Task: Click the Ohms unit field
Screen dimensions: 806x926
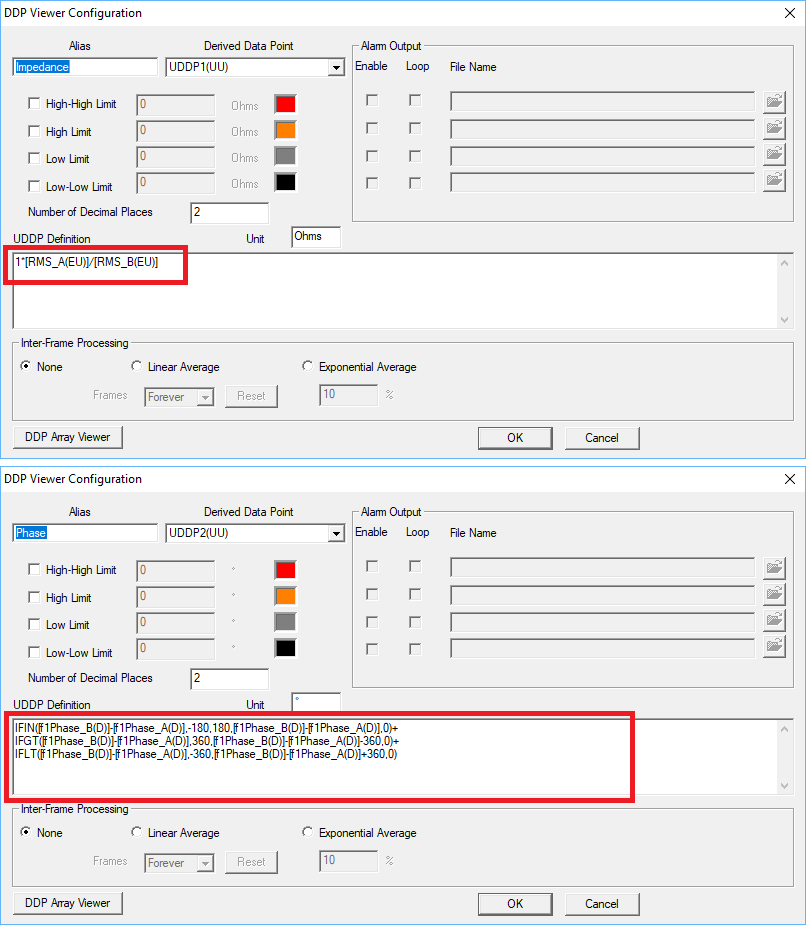Action: (x=316, y=236)
